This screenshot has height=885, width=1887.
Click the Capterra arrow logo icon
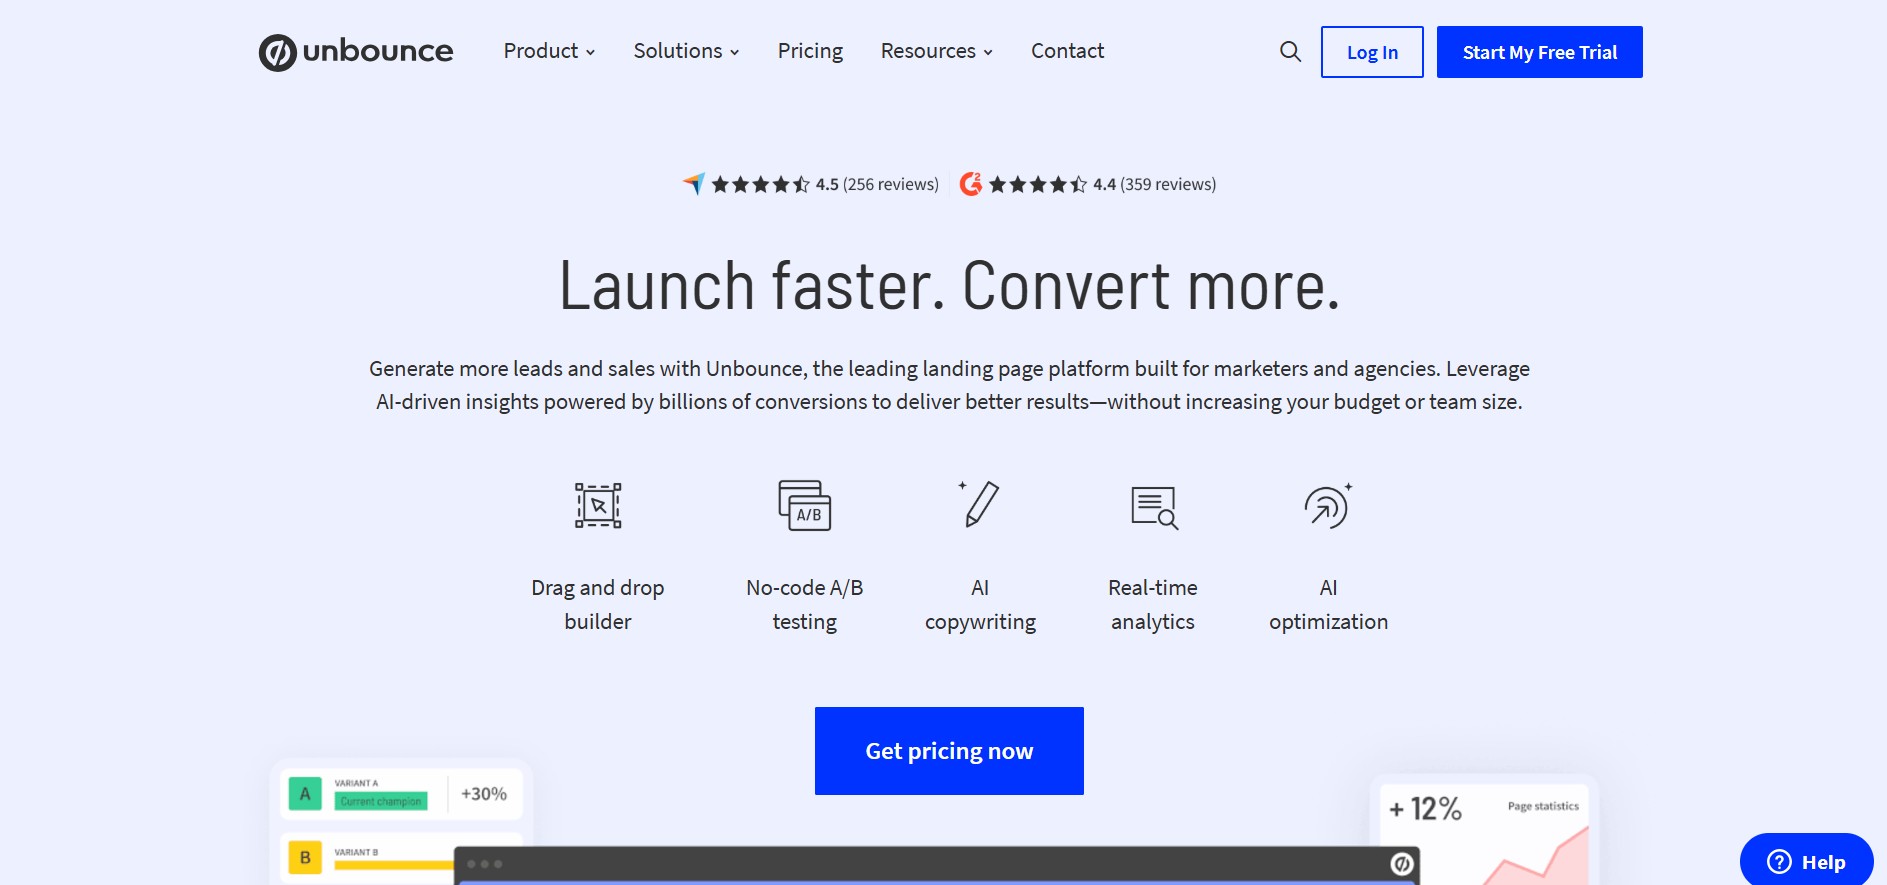pos(694,184)
